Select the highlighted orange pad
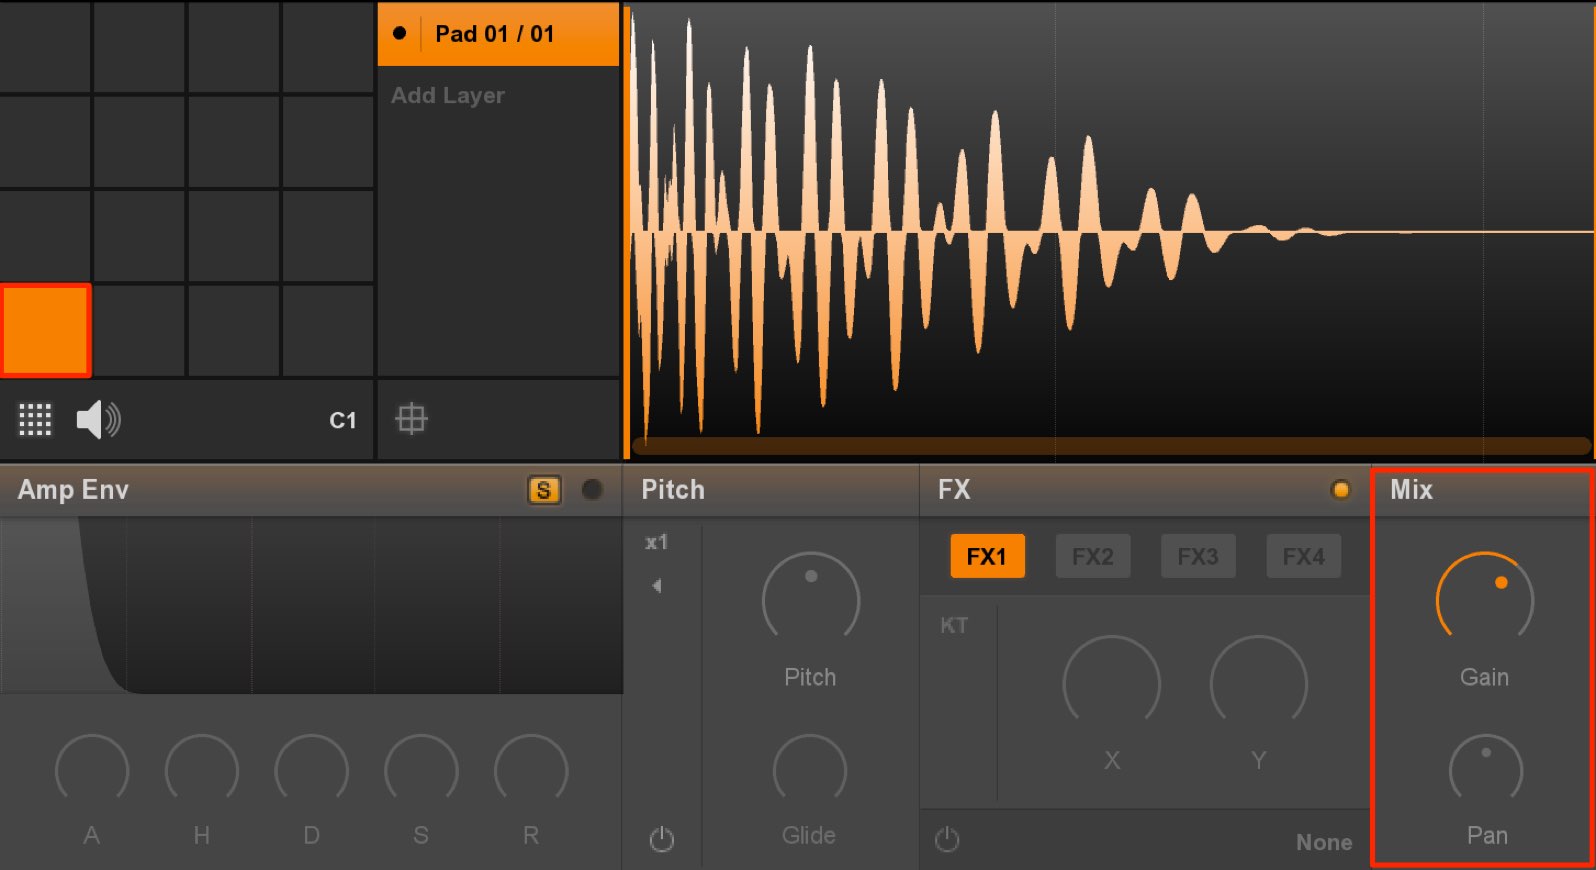This screenshot has height=870, width=1596. coord(46,331)
